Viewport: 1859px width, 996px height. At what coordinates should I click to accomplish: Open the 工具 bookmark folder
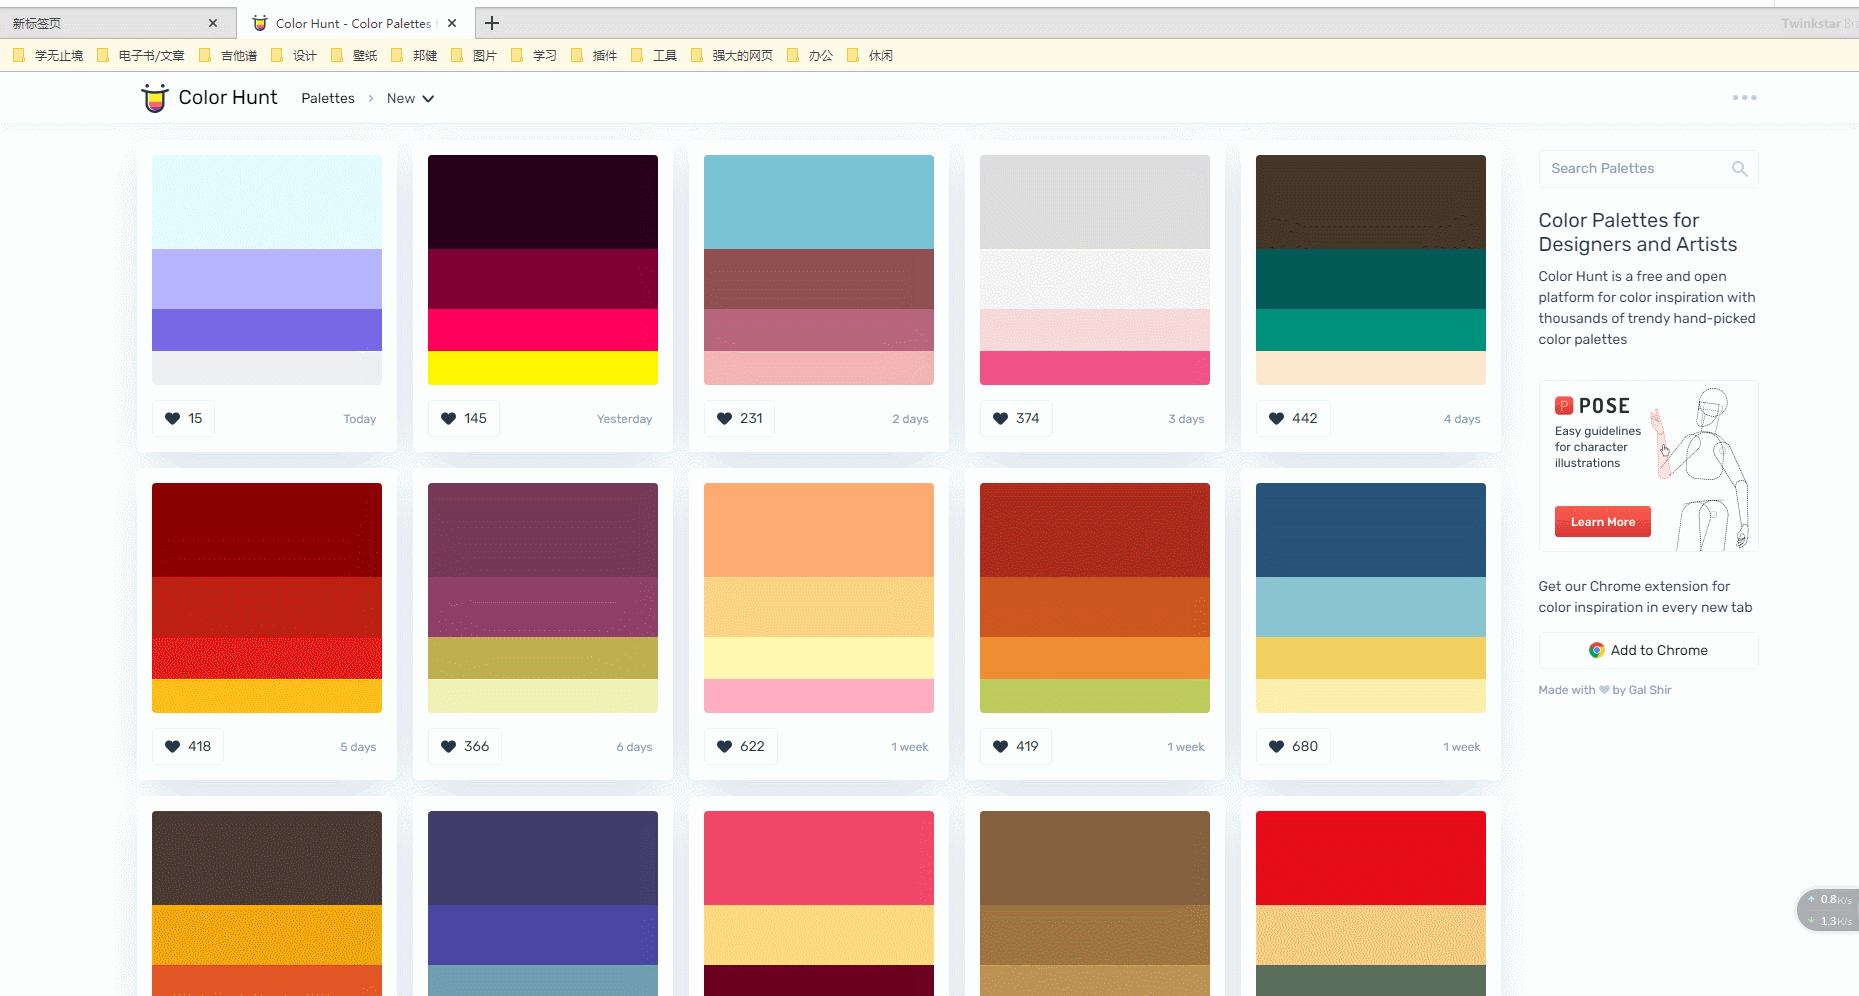[x=655, y=55]
